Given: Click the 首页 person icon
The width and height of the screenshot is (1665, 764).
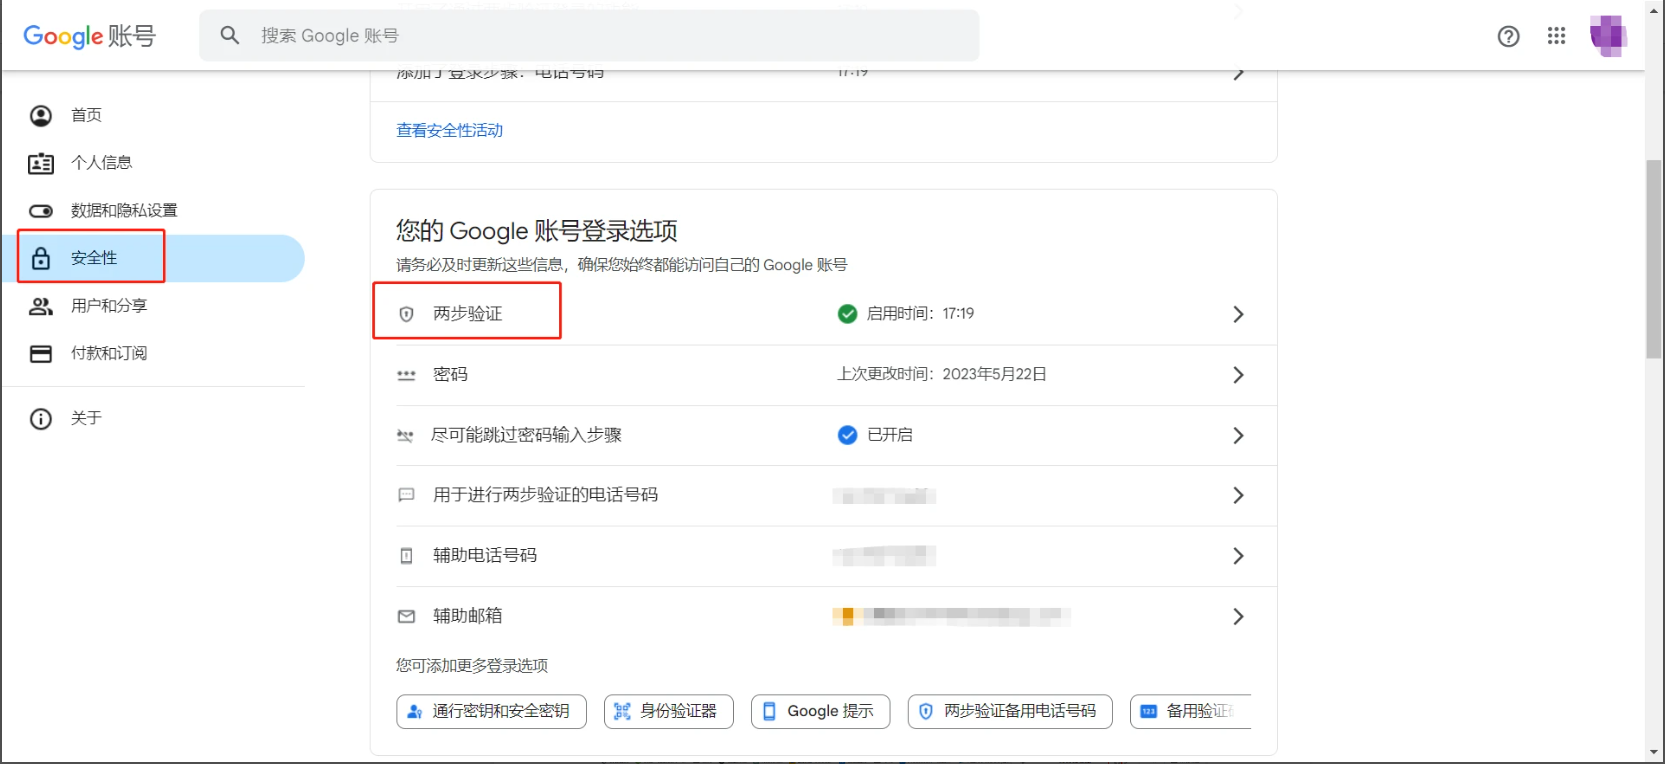Looking at the screenshot, I should [x=41, y=116].
